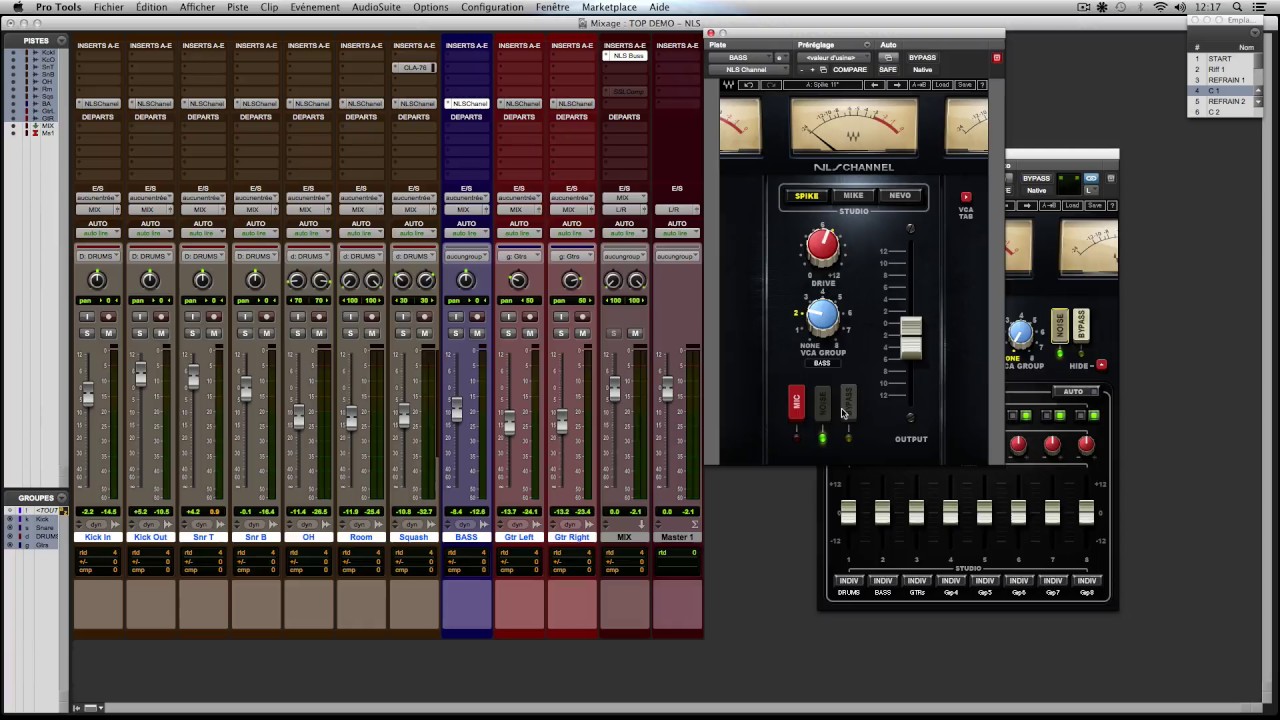Toggle the BYPASS button in NLS Channel header
The image size is (1280, 720).
tap(922, 58)
